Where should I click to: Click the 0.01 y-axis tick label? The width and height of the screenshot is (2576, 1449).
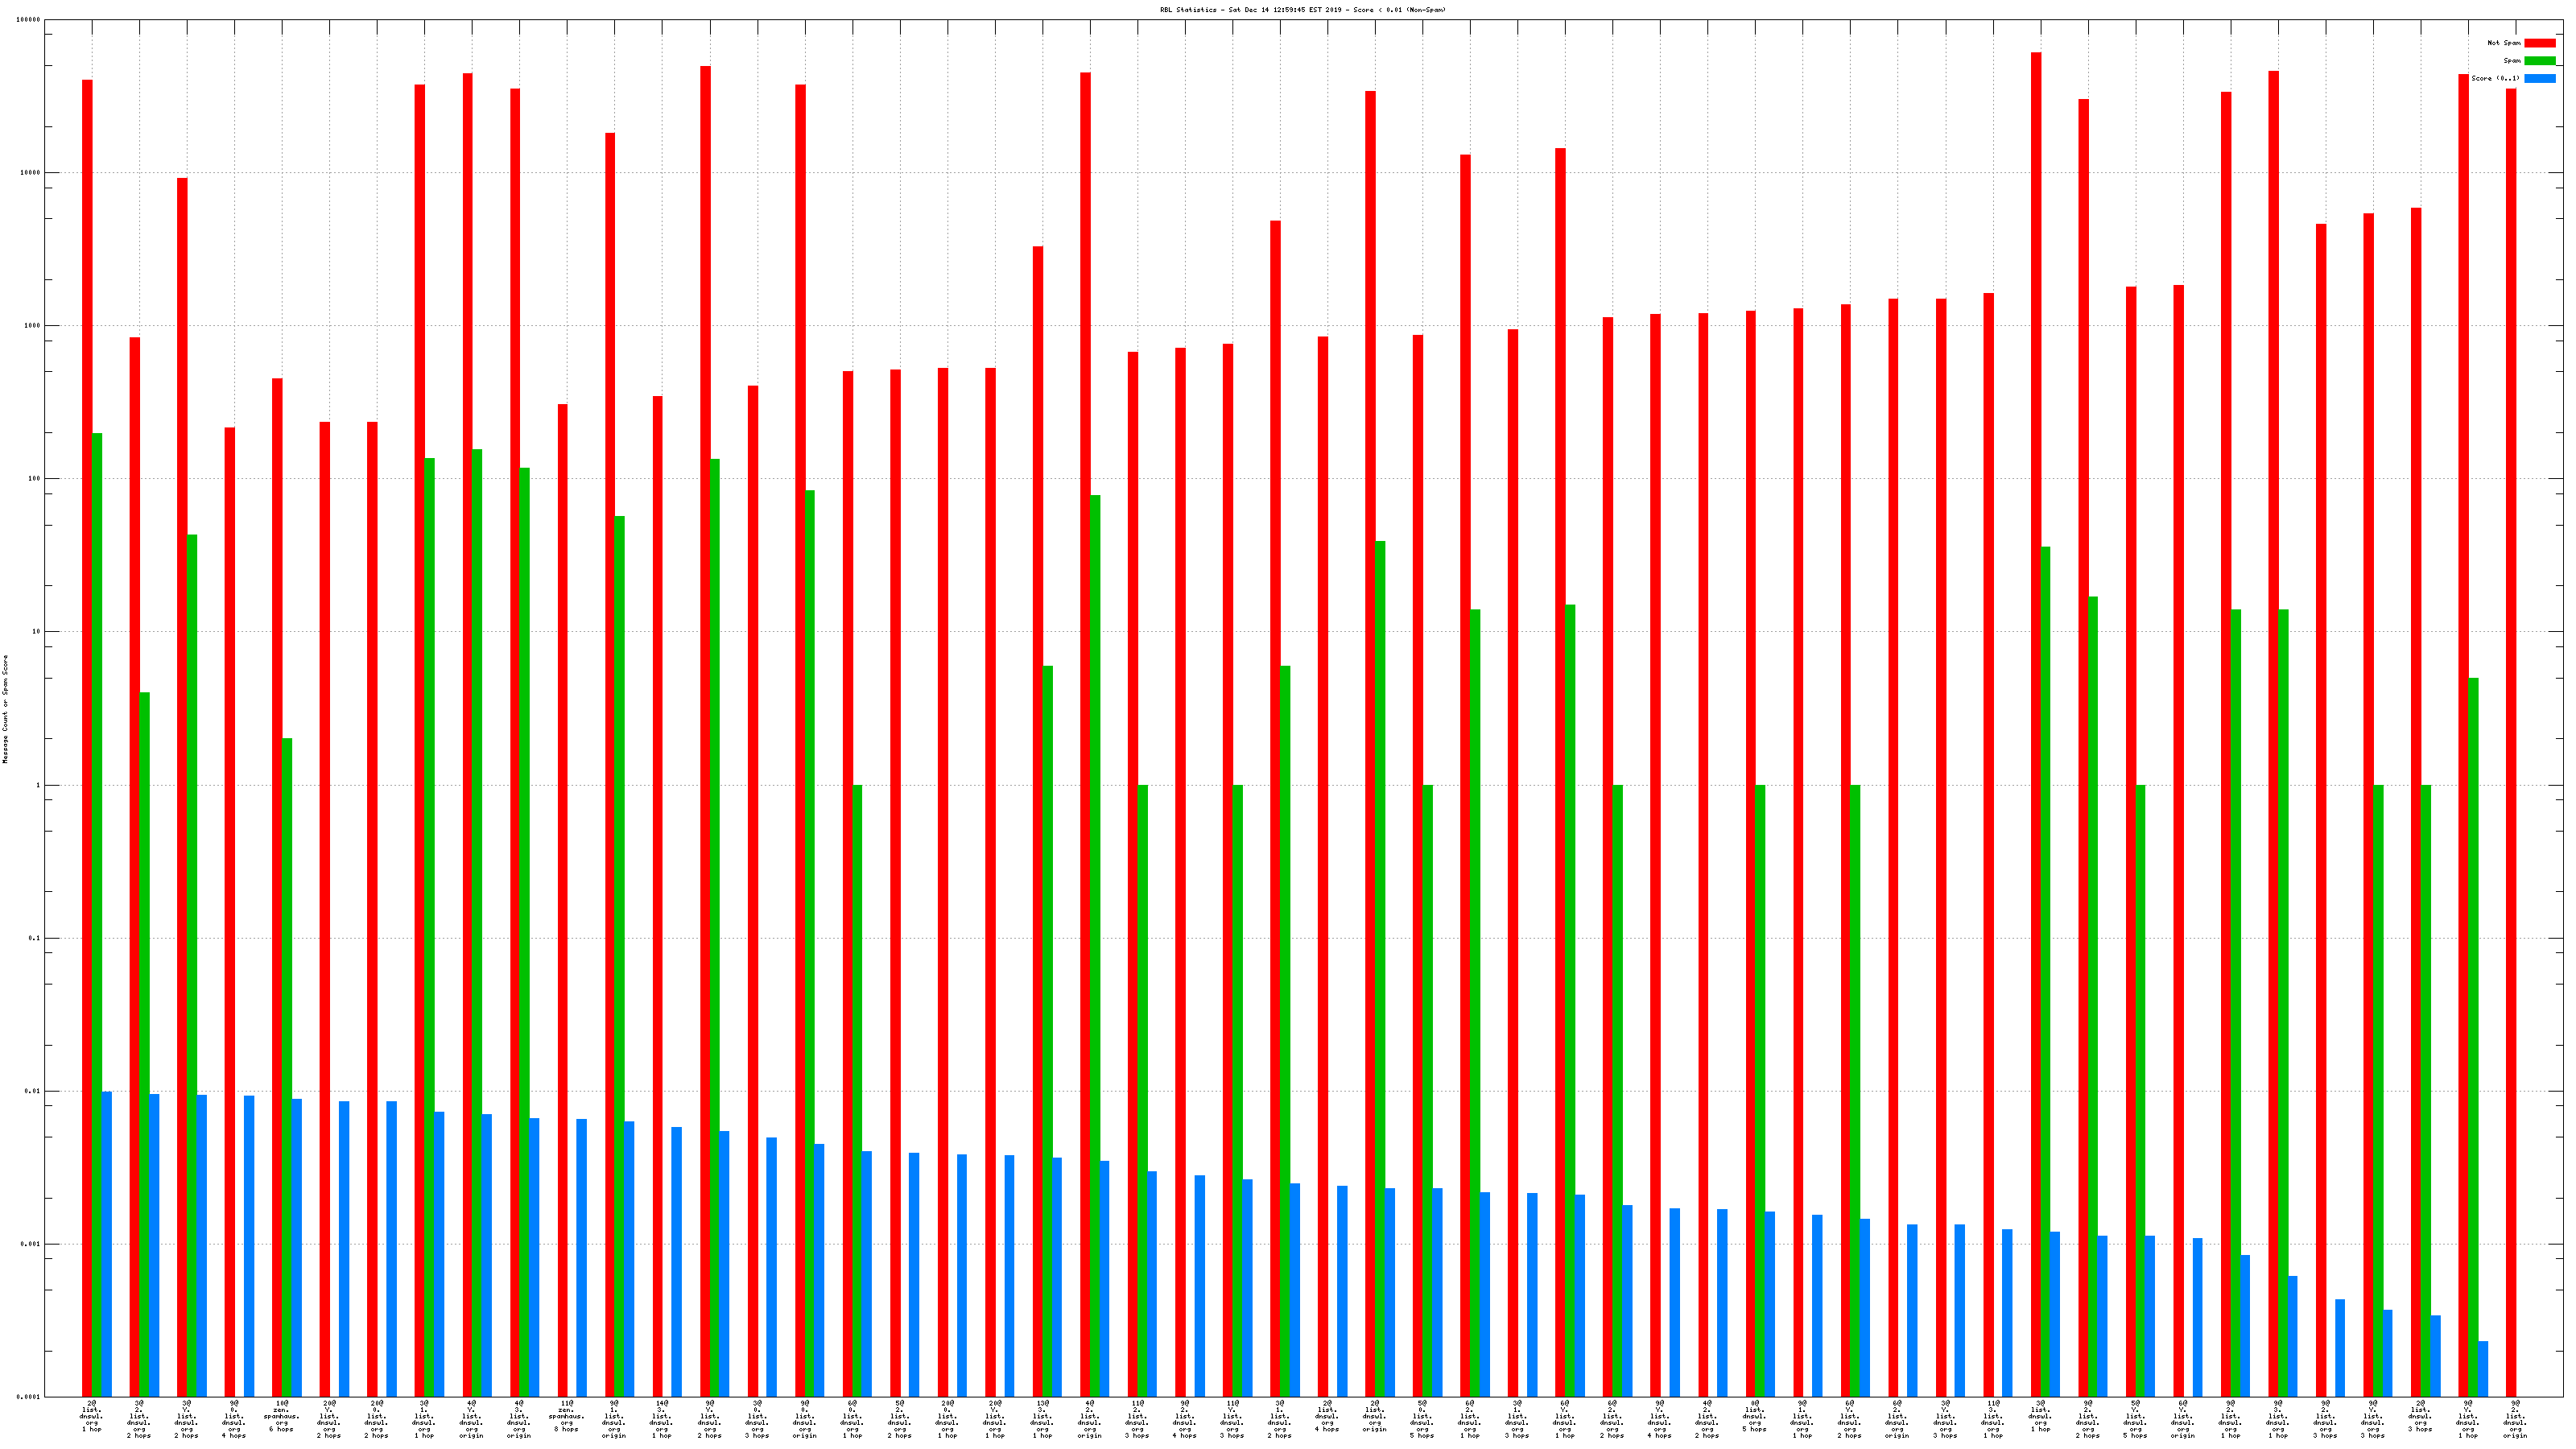(x=33, y=1091)
